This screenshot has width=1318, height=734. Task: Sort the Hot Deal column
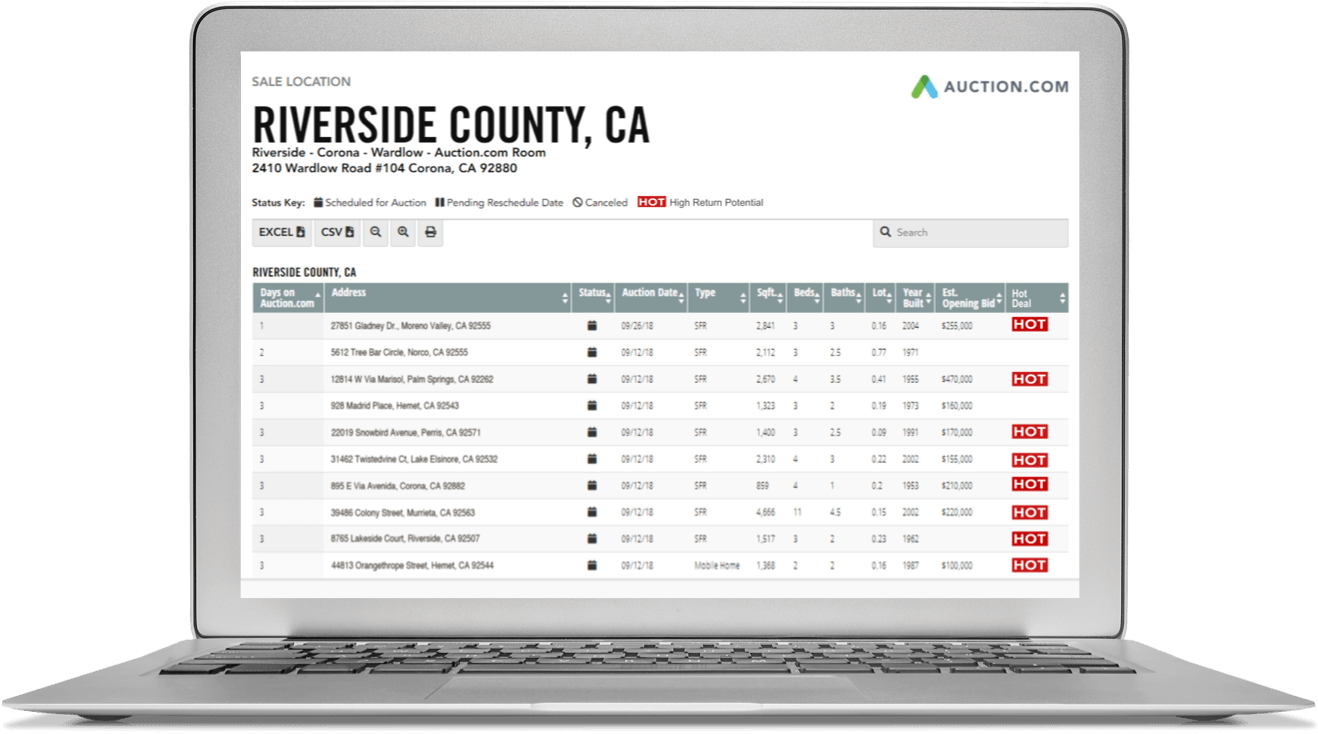point(1037,298)
